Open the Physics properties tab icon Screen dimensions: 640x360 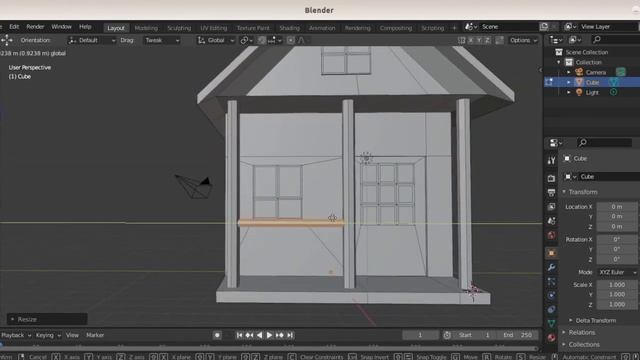[x=551, y=296]
